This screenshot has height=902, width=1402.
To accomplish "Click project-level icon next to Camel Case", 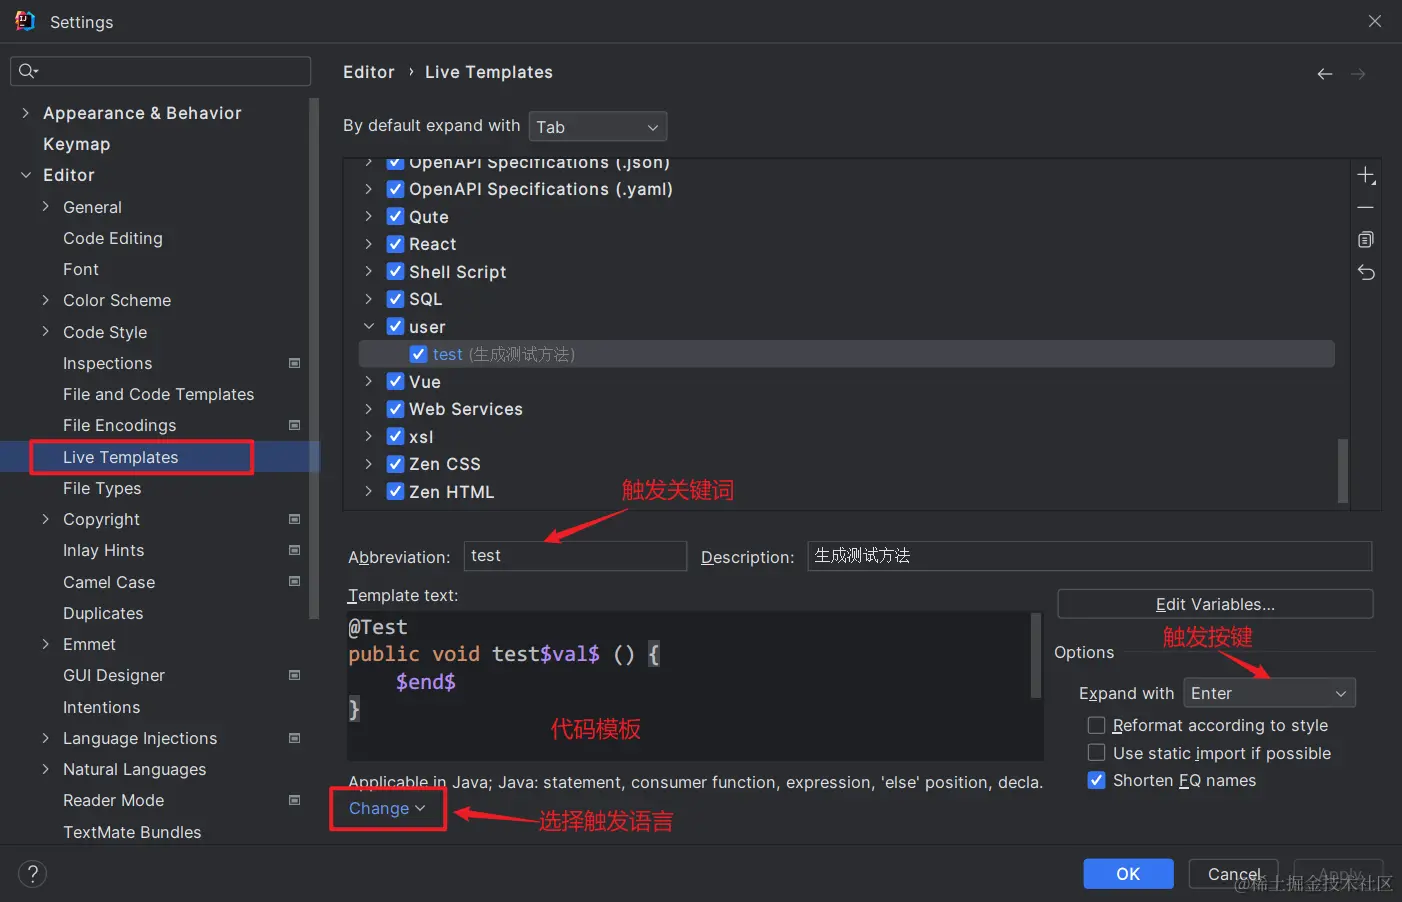I will click(294, 581).
